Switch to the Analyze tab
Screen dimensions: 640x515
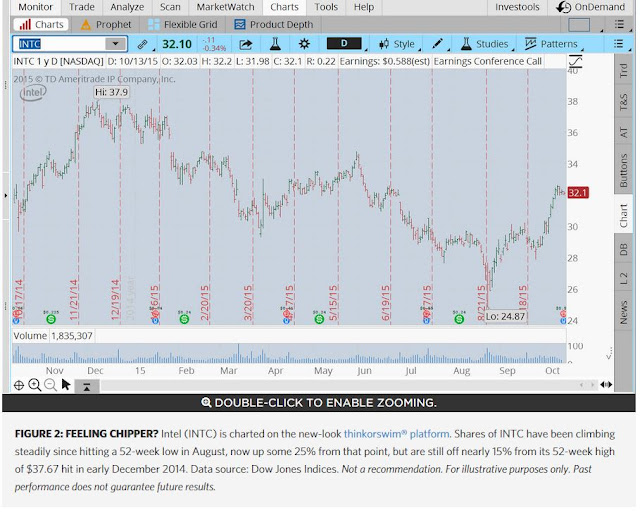tap(127, 7)
